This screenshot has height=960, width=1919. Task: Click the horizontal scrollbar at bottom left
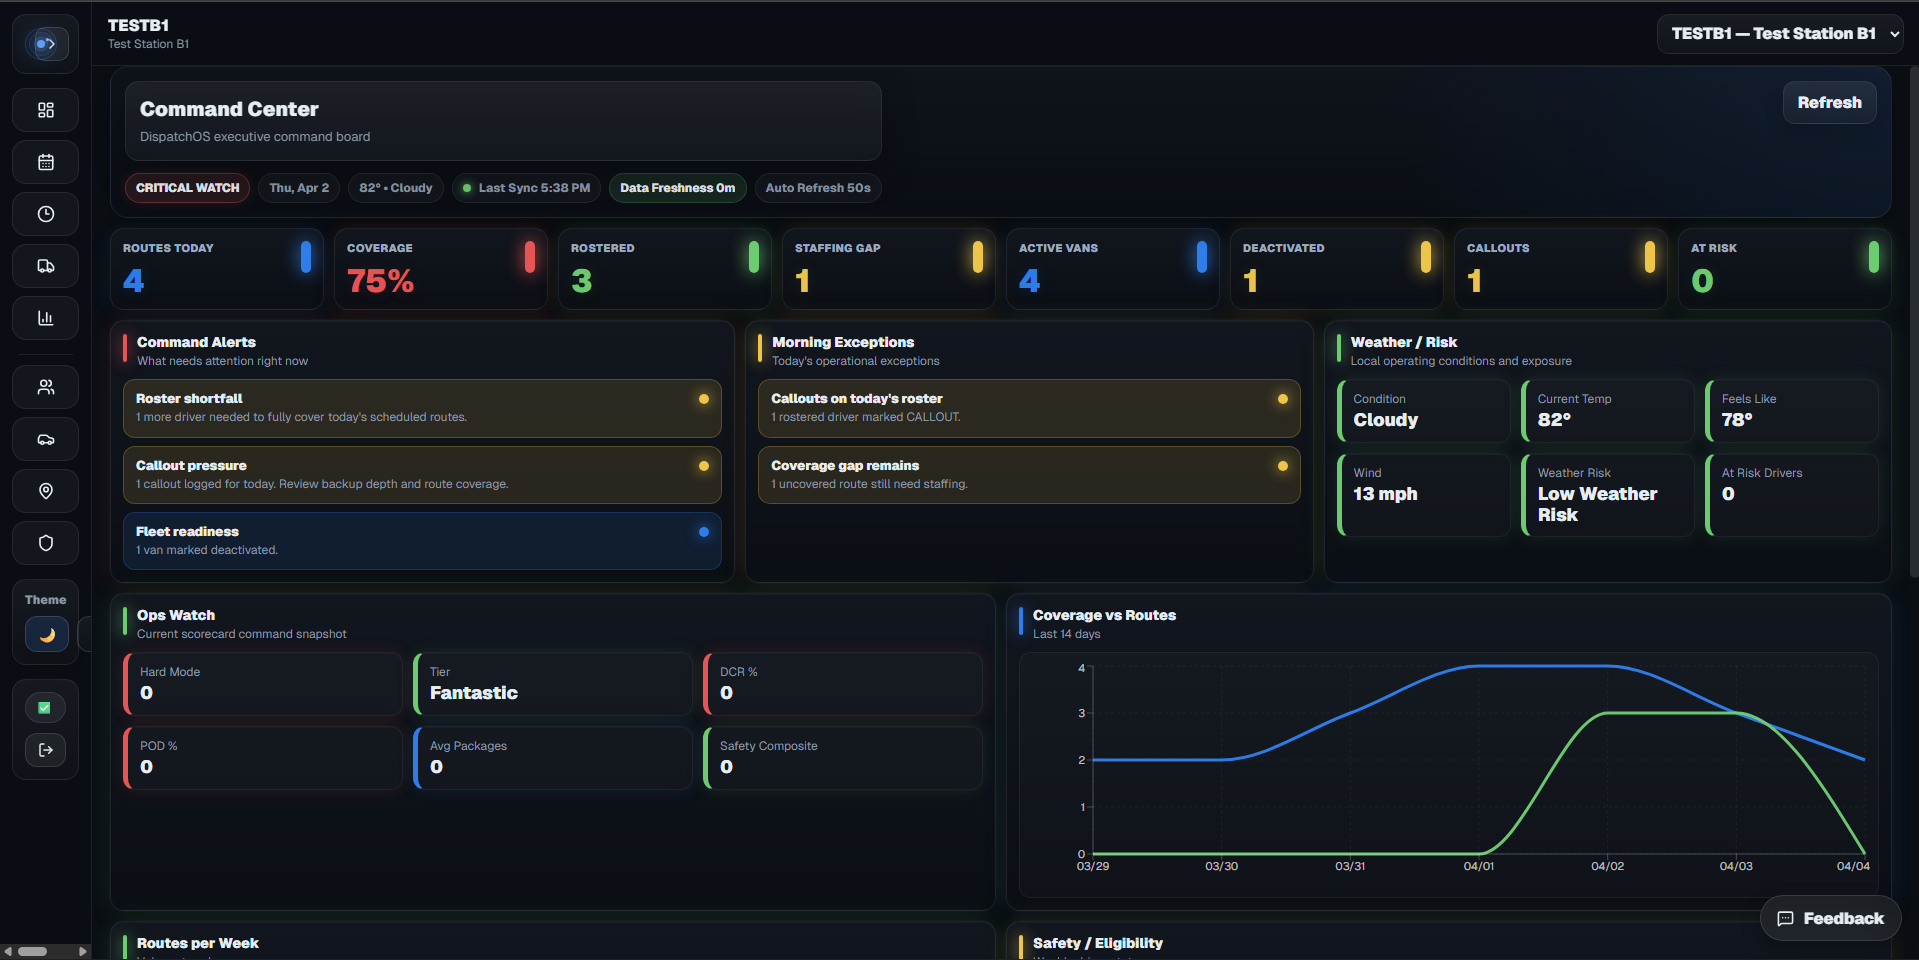34,951
